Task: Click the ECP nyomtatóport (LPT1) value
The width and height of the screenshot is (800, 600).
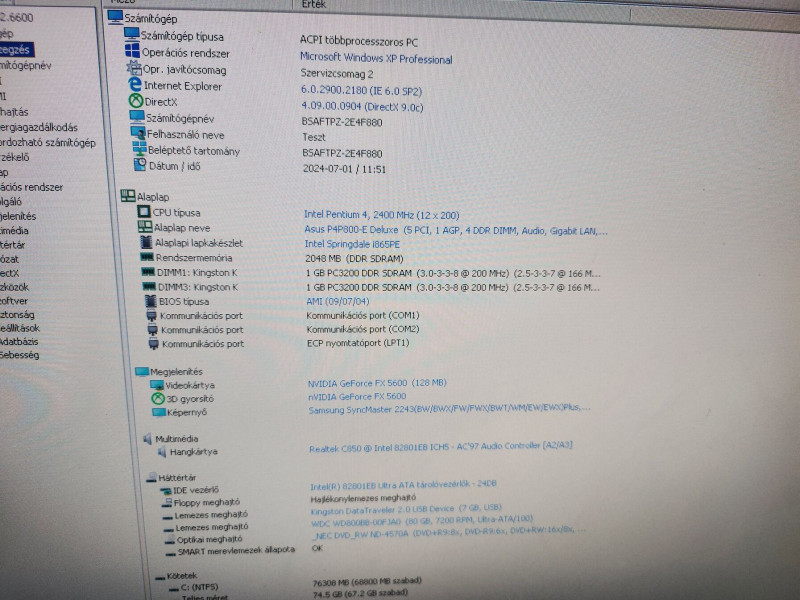Action: [x=358, y=343]
